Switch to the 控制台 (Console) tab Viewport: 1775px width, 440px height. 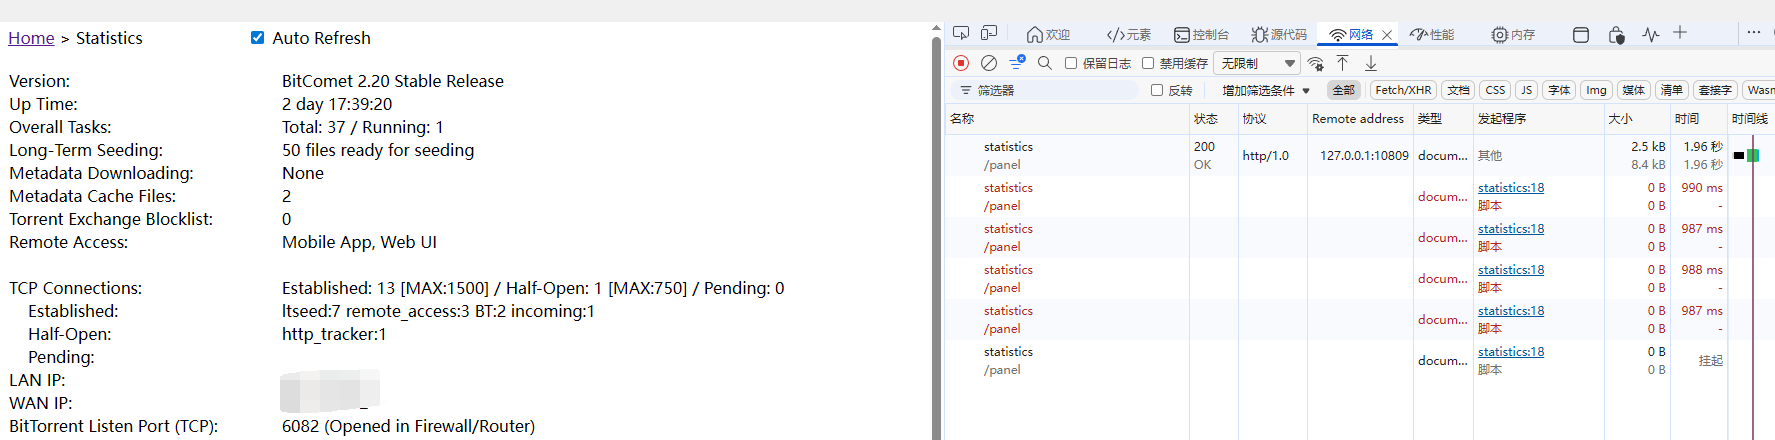(x=1201, y=34)
